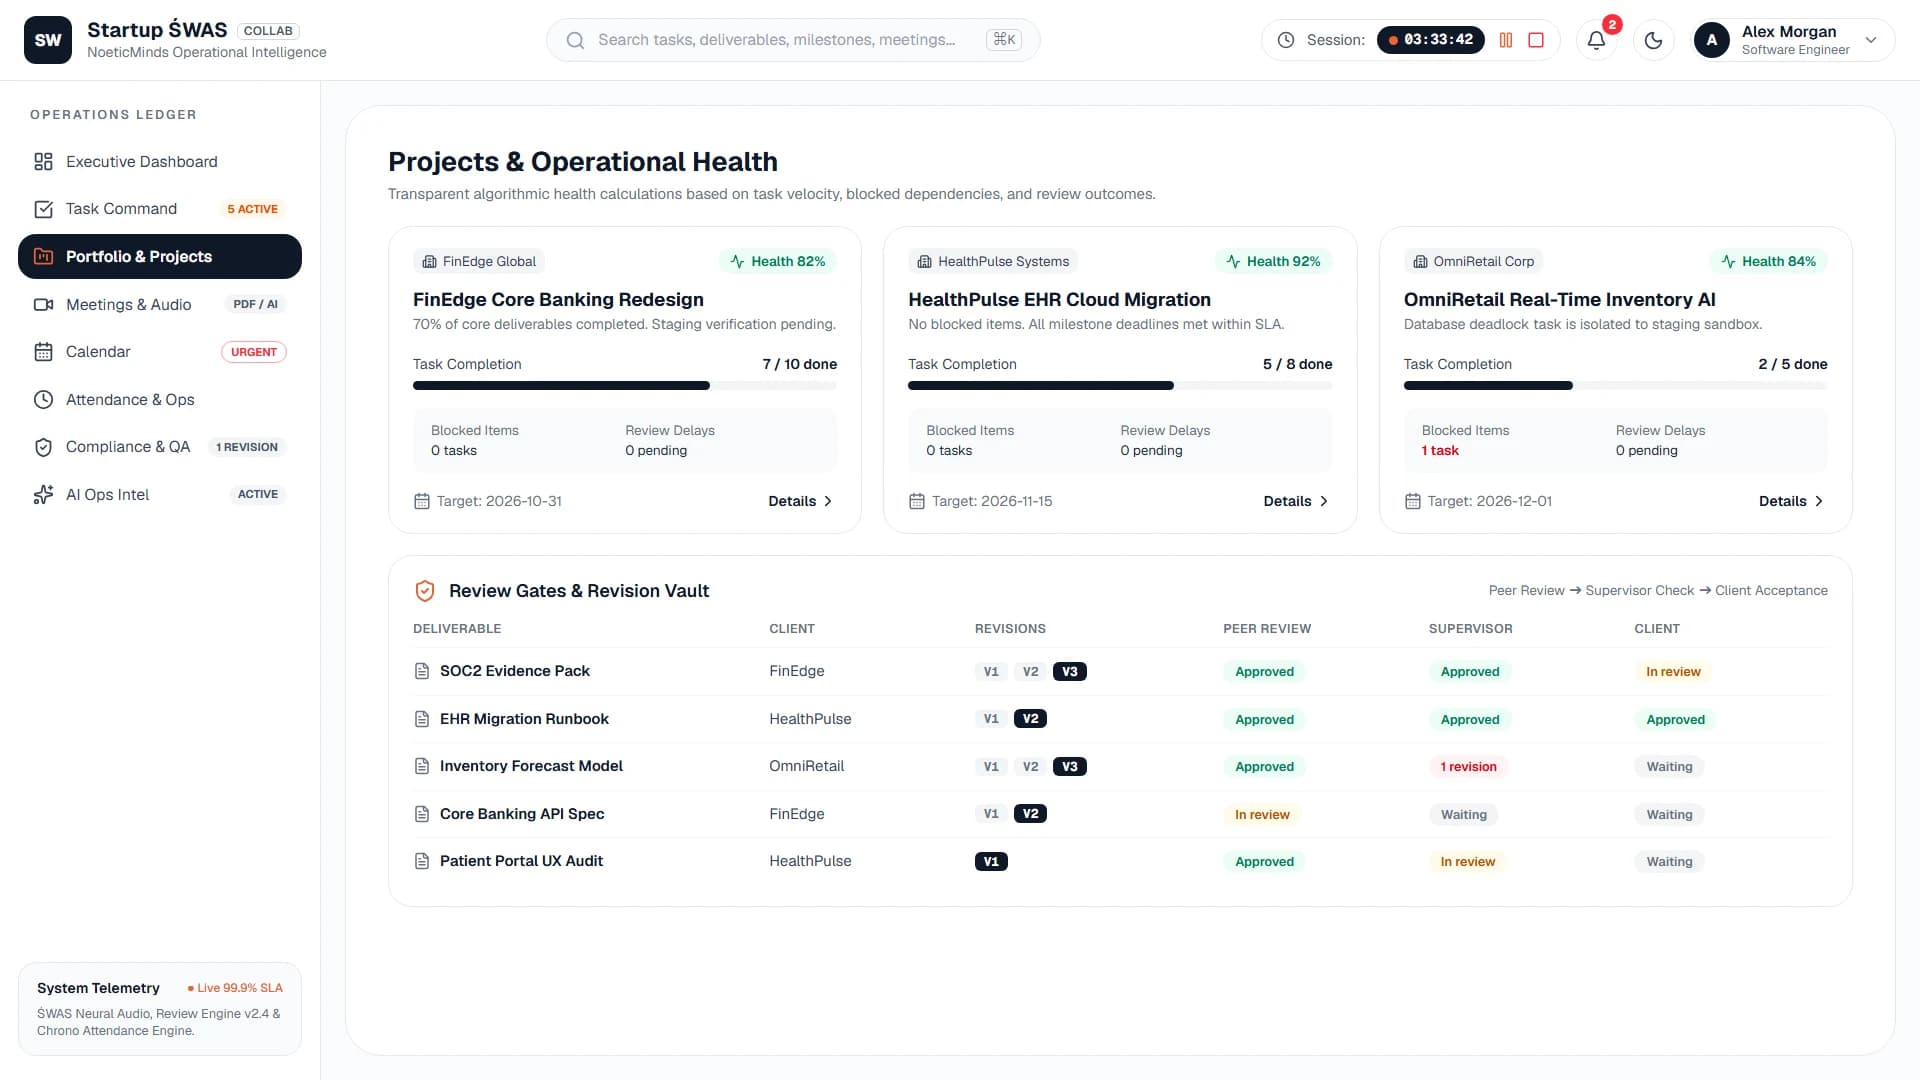Select V2 revision of Inventory Forecast Model
Image resolution: width=1920 pixels, height=1080 pixels.
coord(1030,767)
